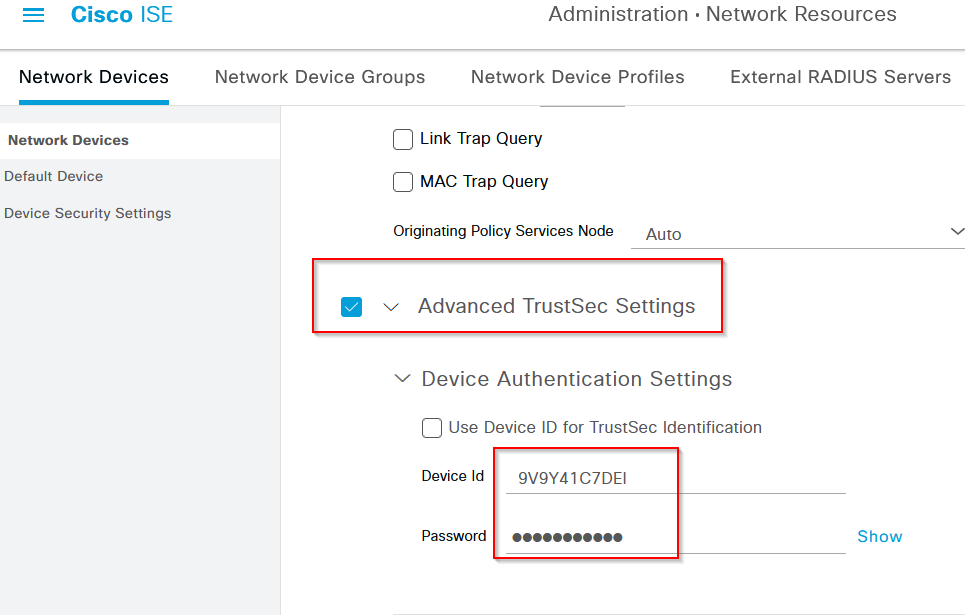Screen dimensions: 965x615
Task: Switch to the Network Devices tab
Action: tap(94, 77)
